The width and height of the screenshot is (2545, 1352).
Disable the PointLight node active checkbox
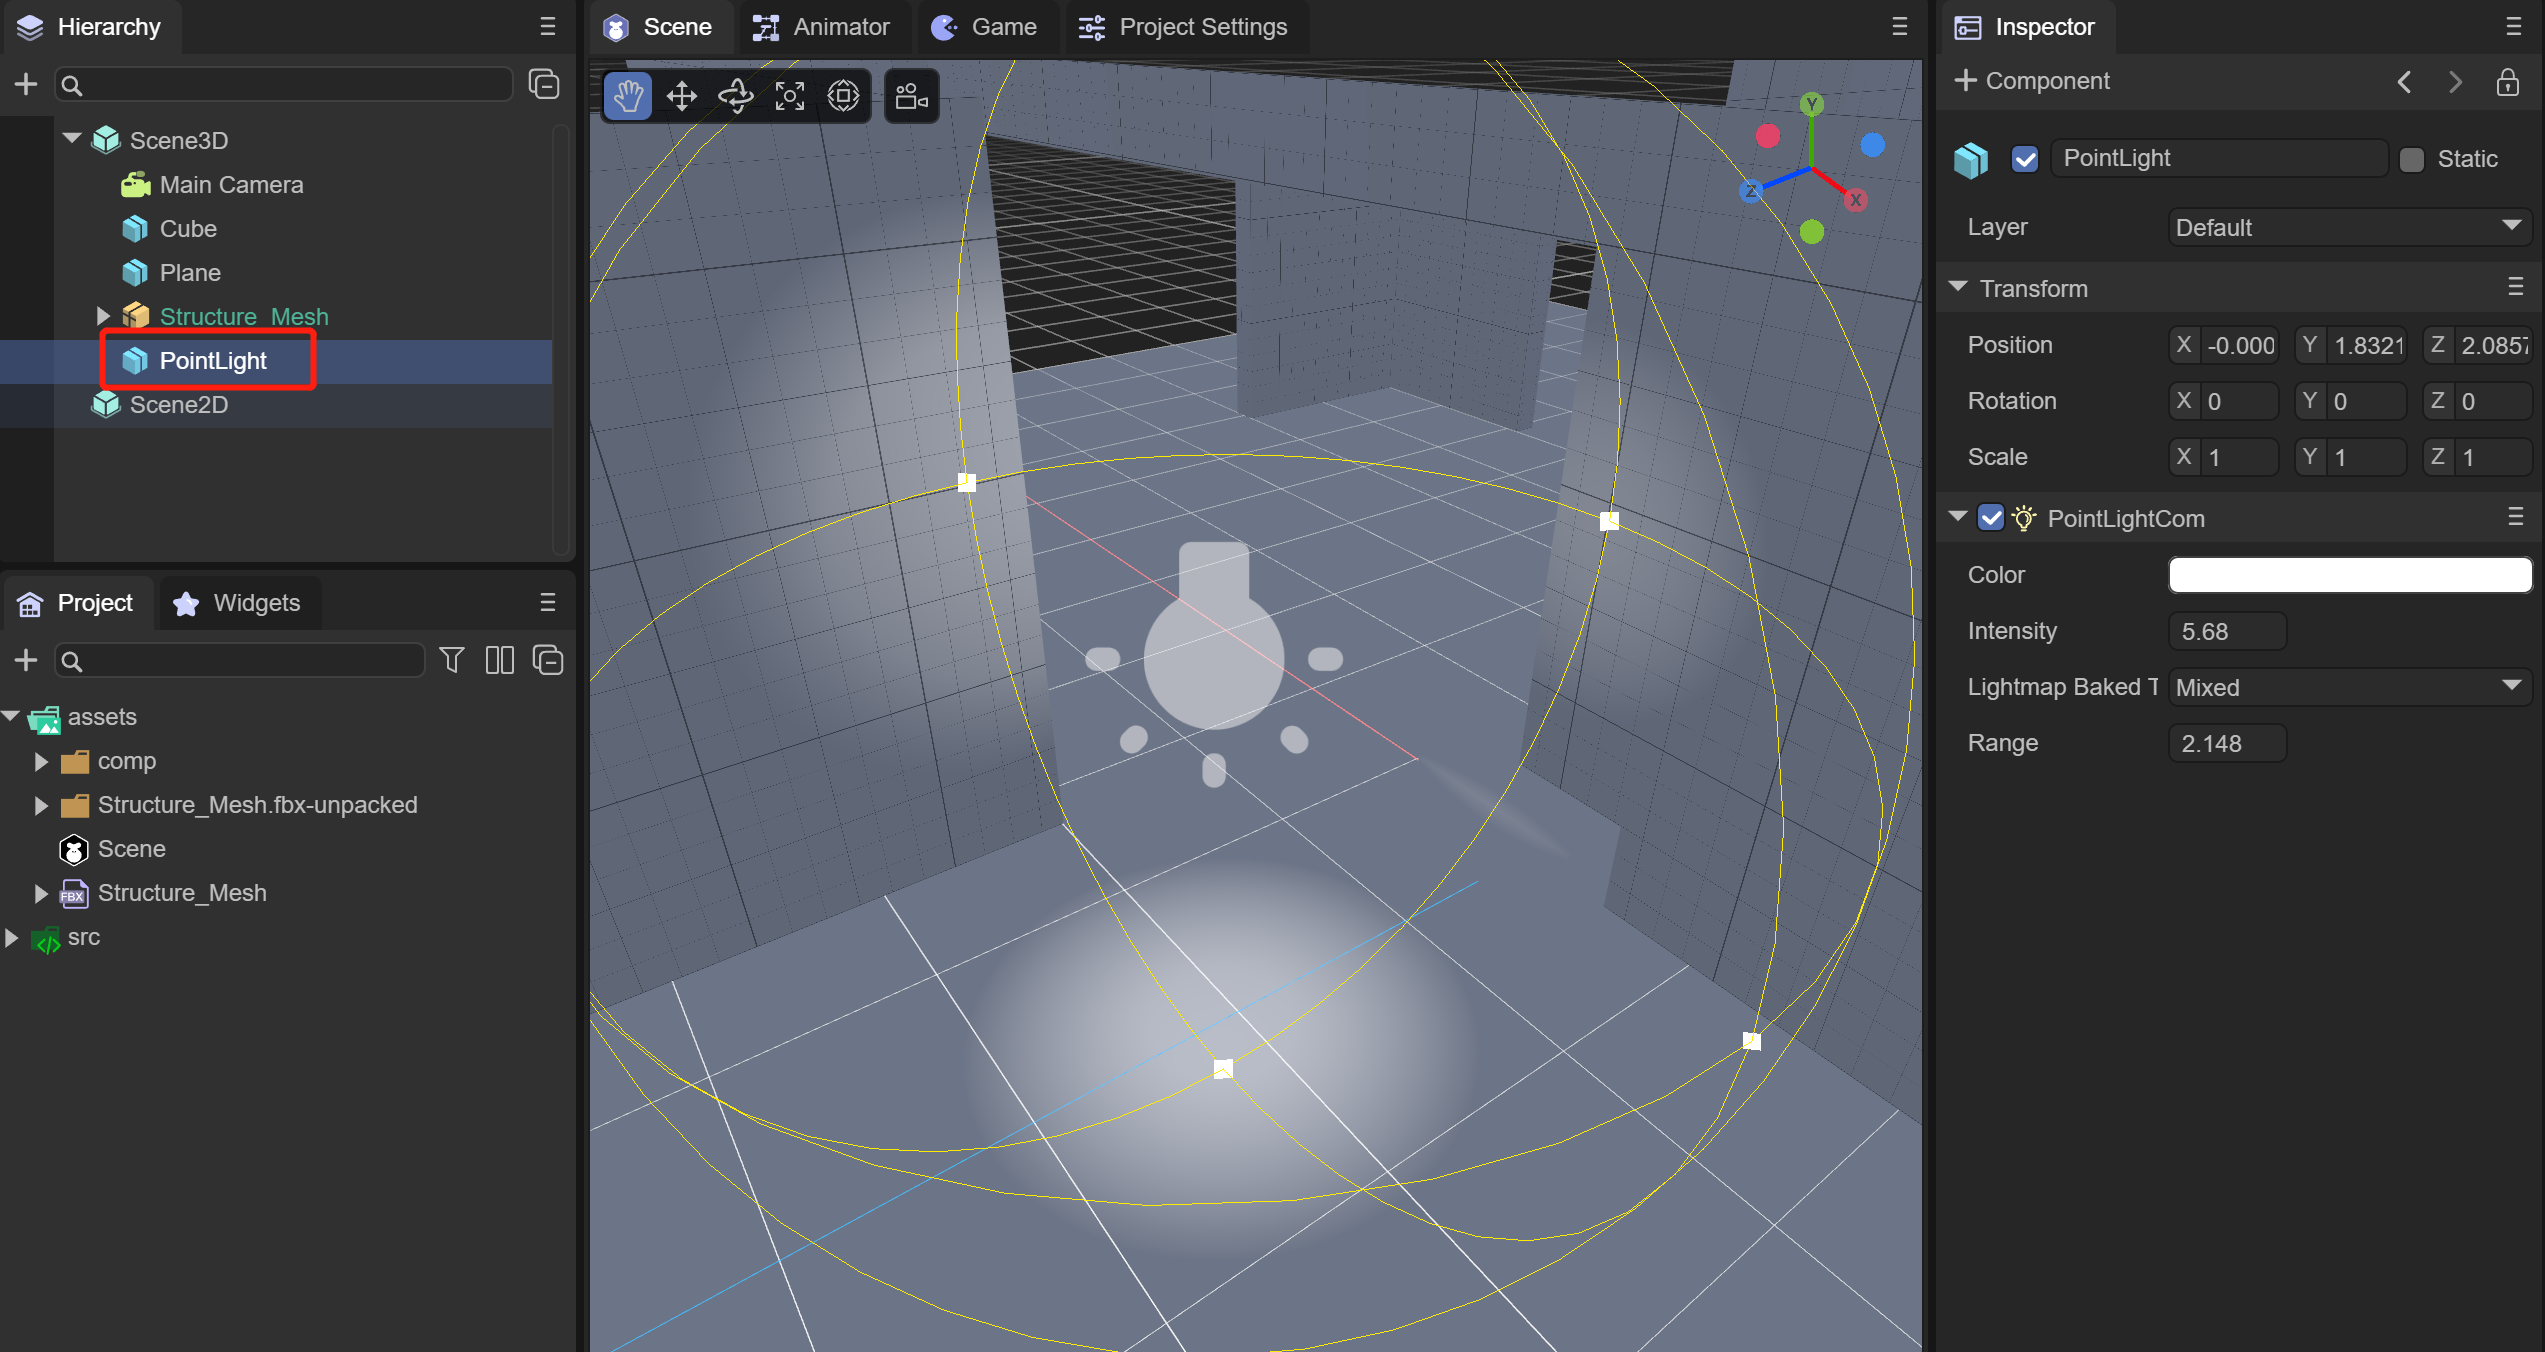[x=2025, y=159]
